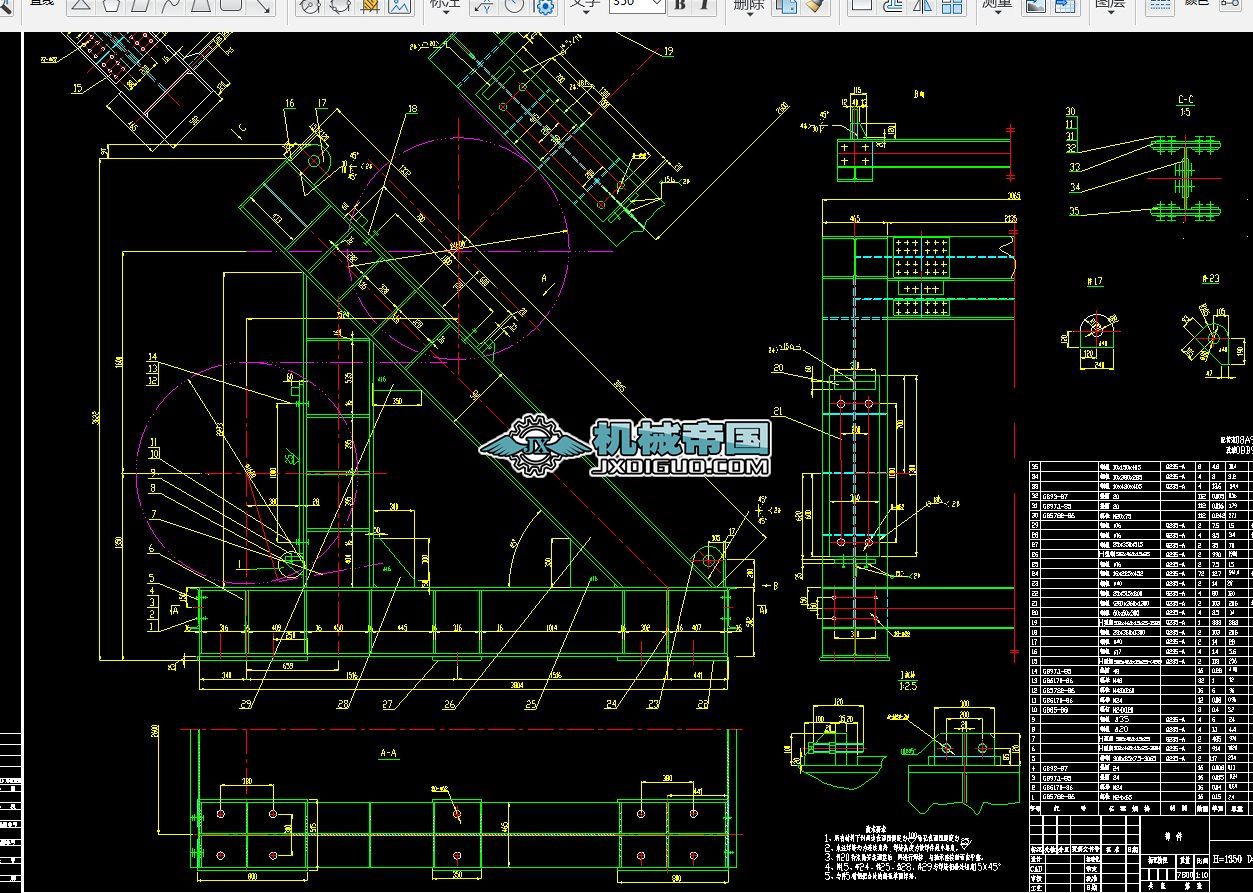This screenshot has width=1253, height=893.
Task: Pick the spline curve drawing tool
Action: pos(170,5)
